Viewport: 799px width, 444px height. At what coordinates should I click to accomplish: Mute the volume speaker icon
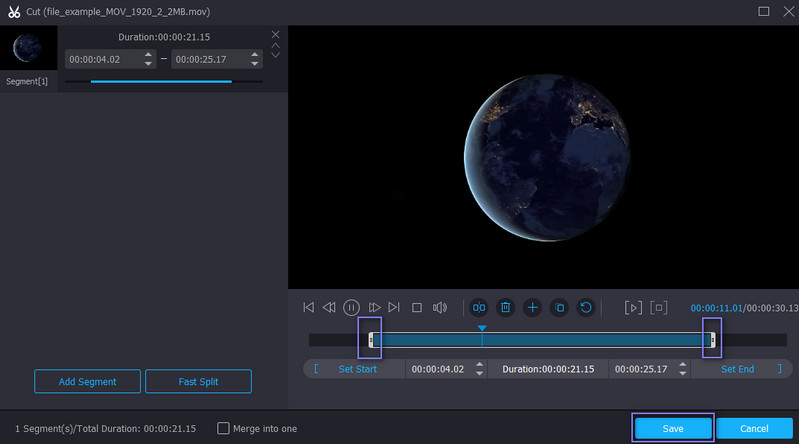pos(440,308)
